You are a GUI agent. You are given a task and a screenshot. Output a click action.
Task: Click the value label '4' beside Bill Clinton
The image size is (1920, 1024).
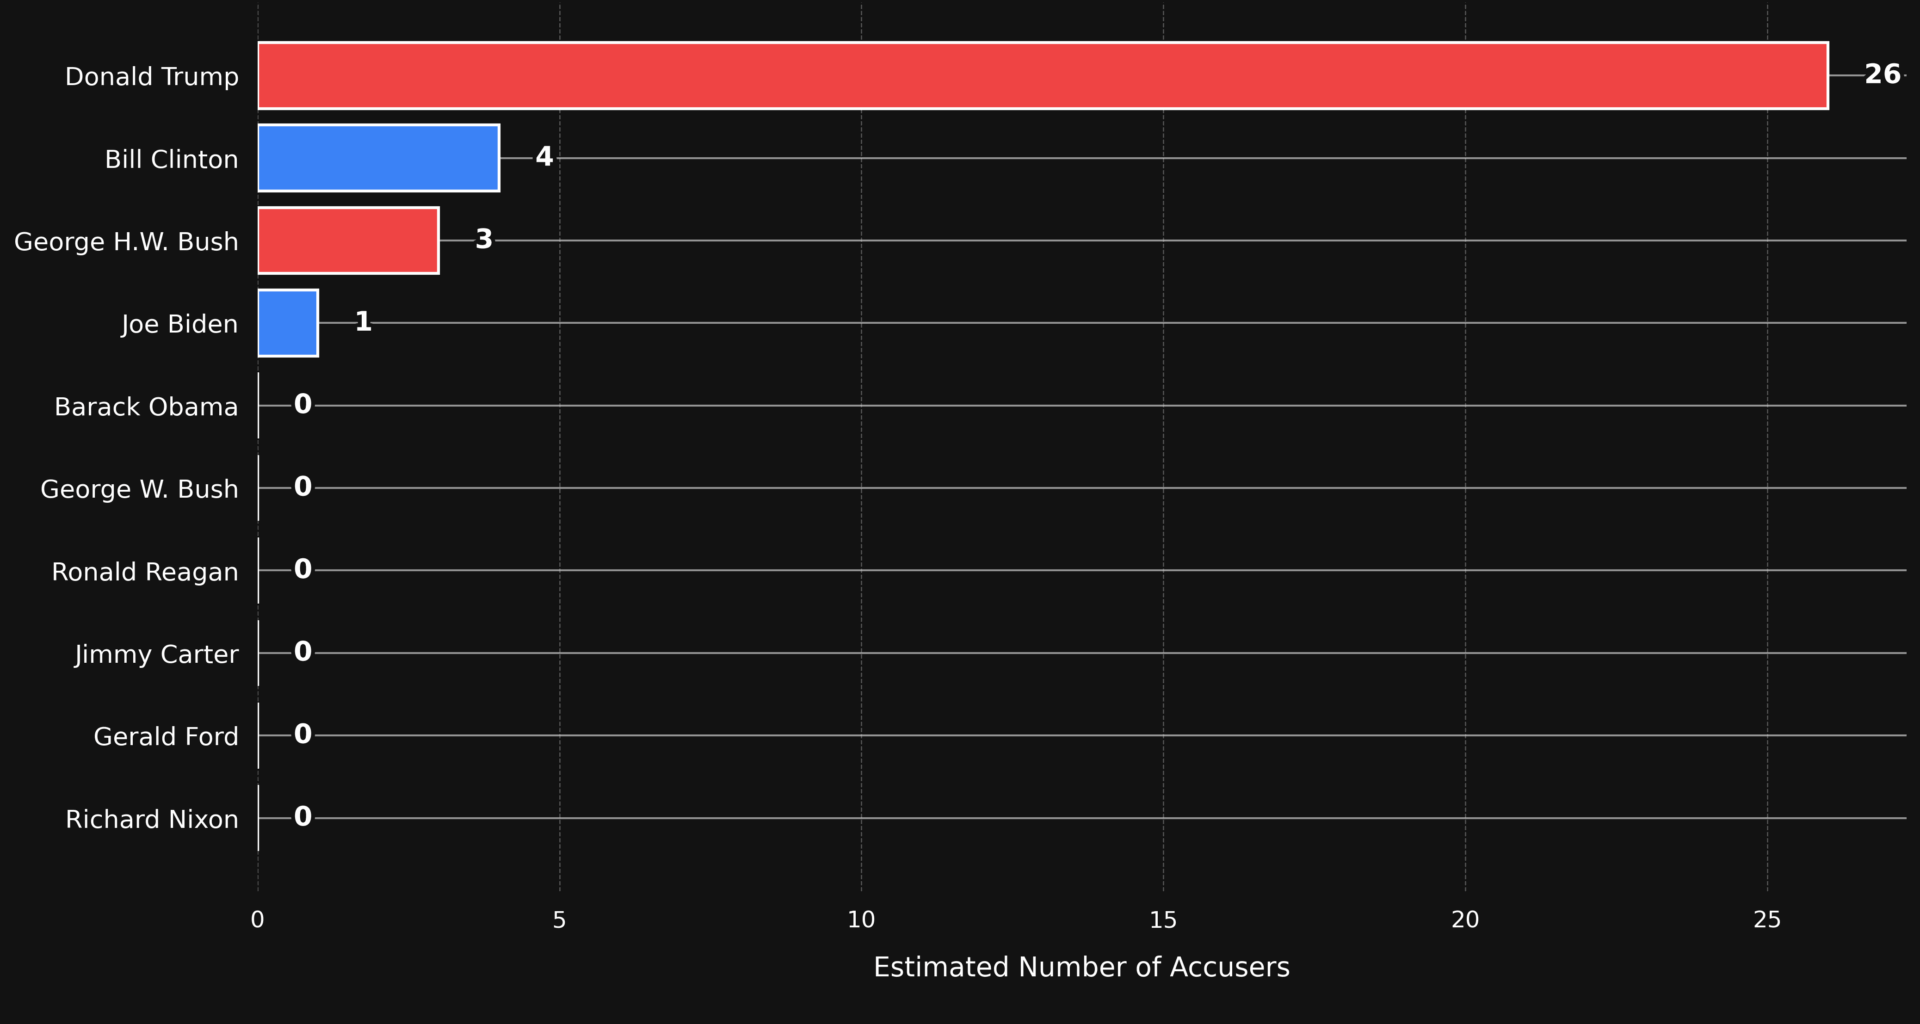coord(544,157)
